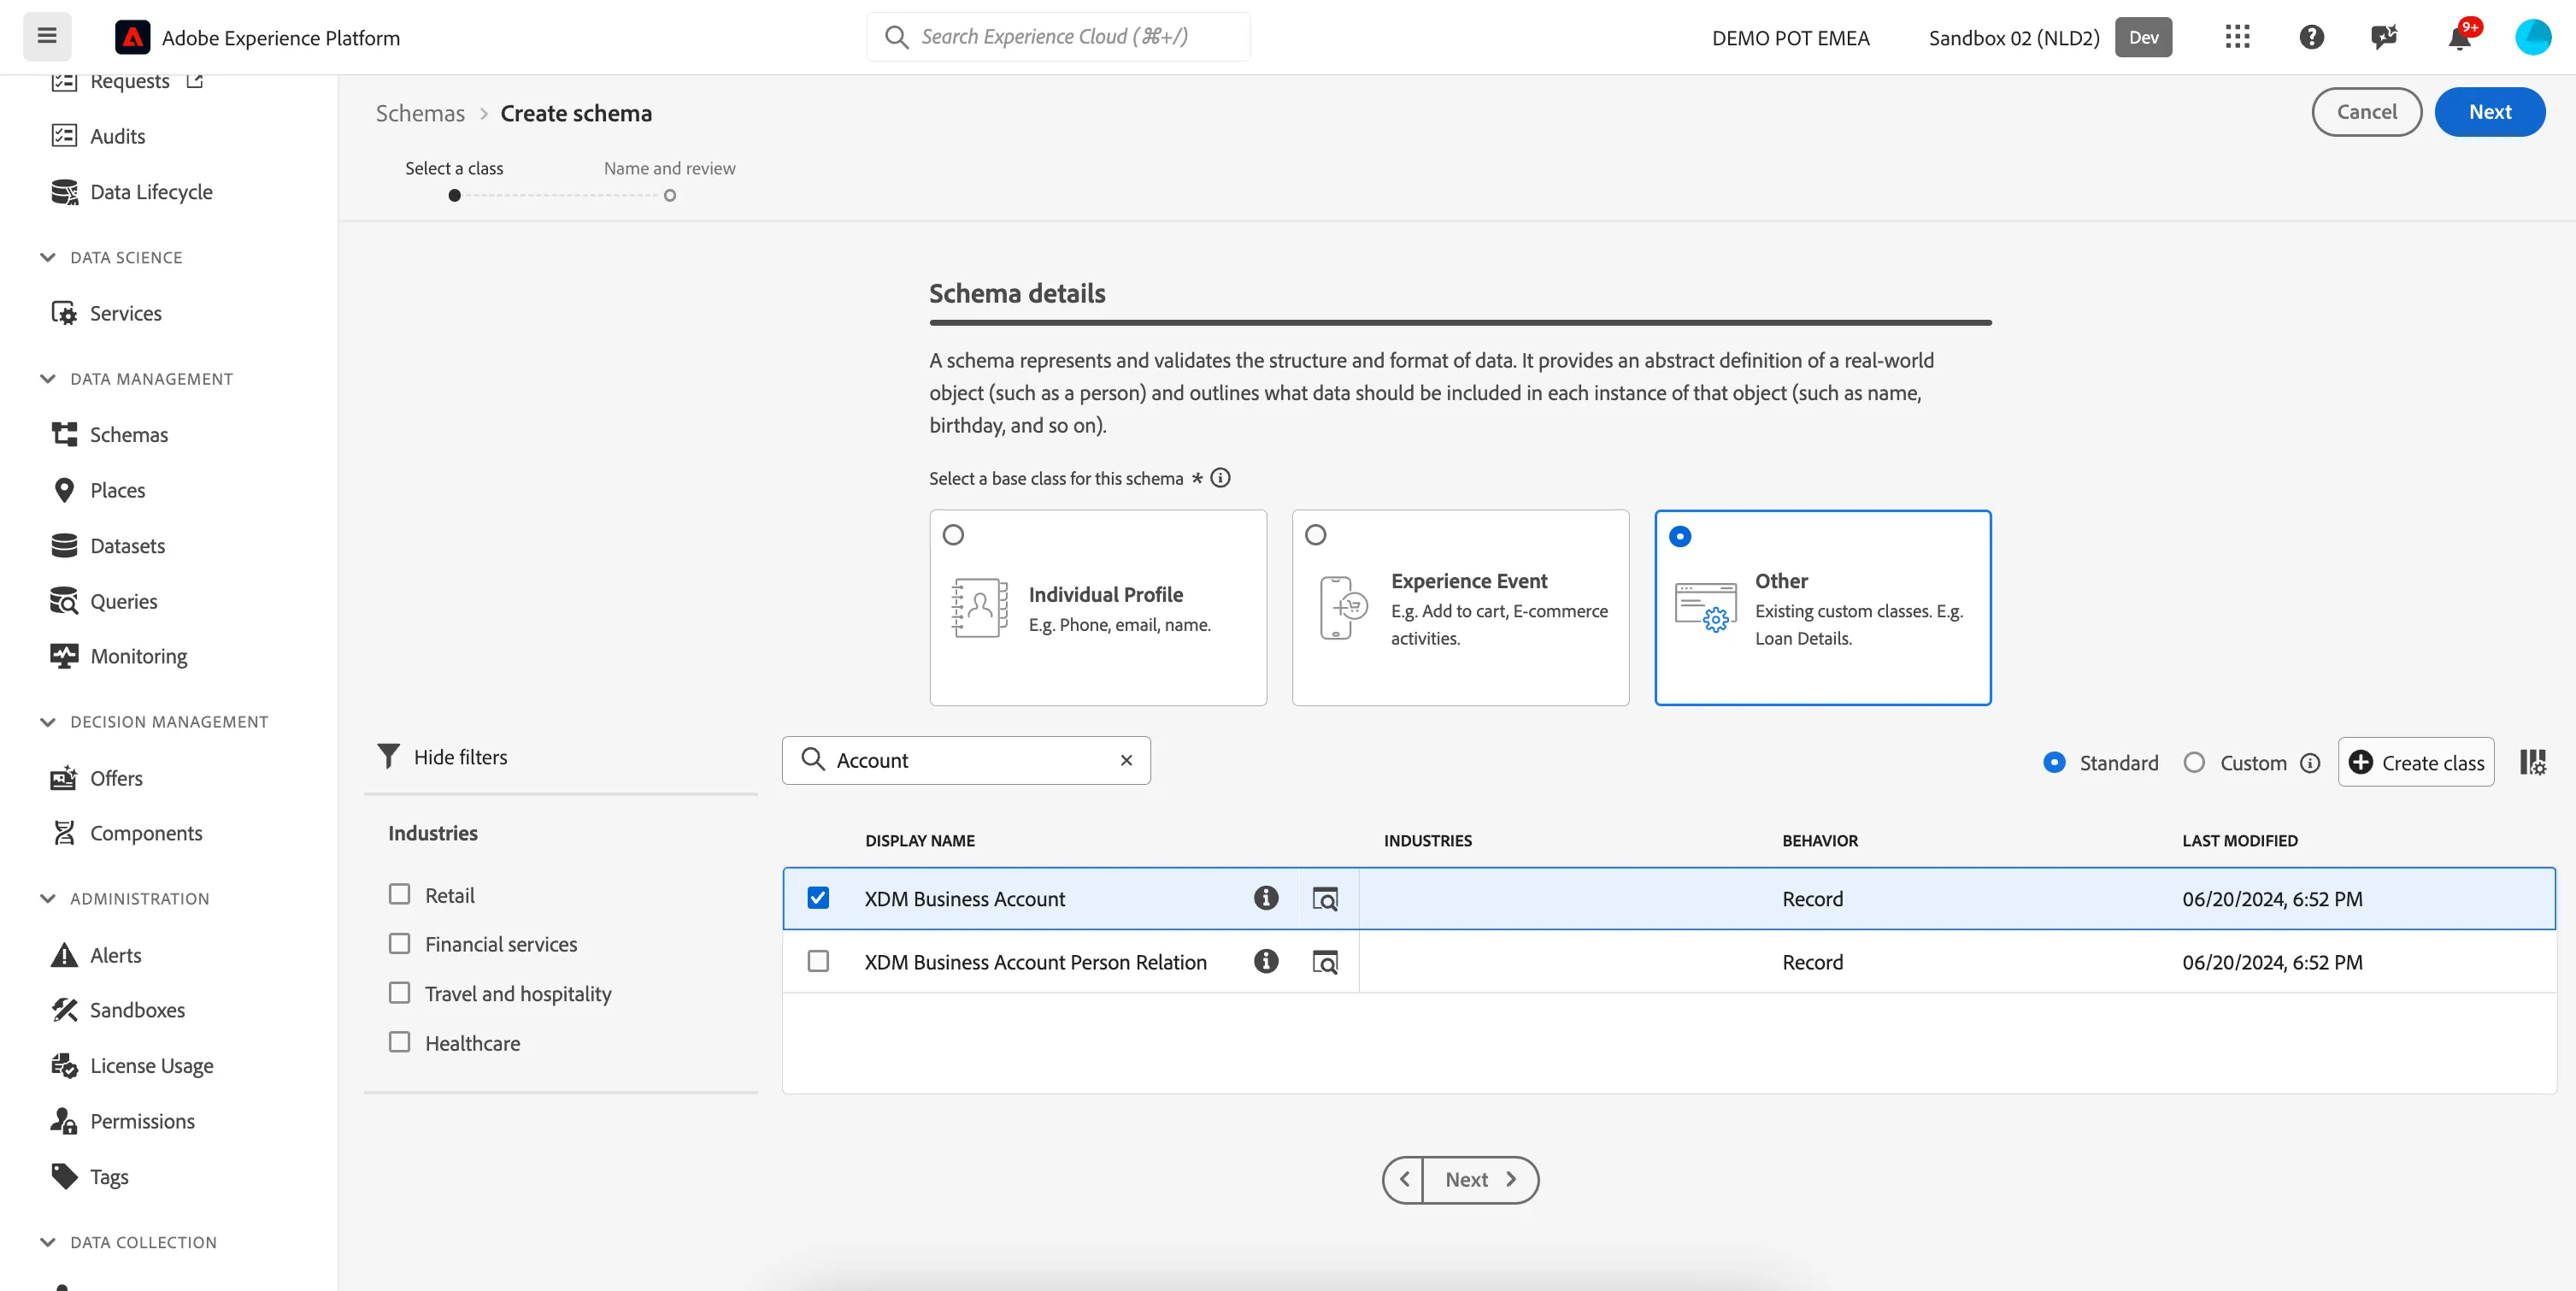Choose the Standard classes radio
Viewport: 2576px width, 1291px height.
pos(2054,762)
